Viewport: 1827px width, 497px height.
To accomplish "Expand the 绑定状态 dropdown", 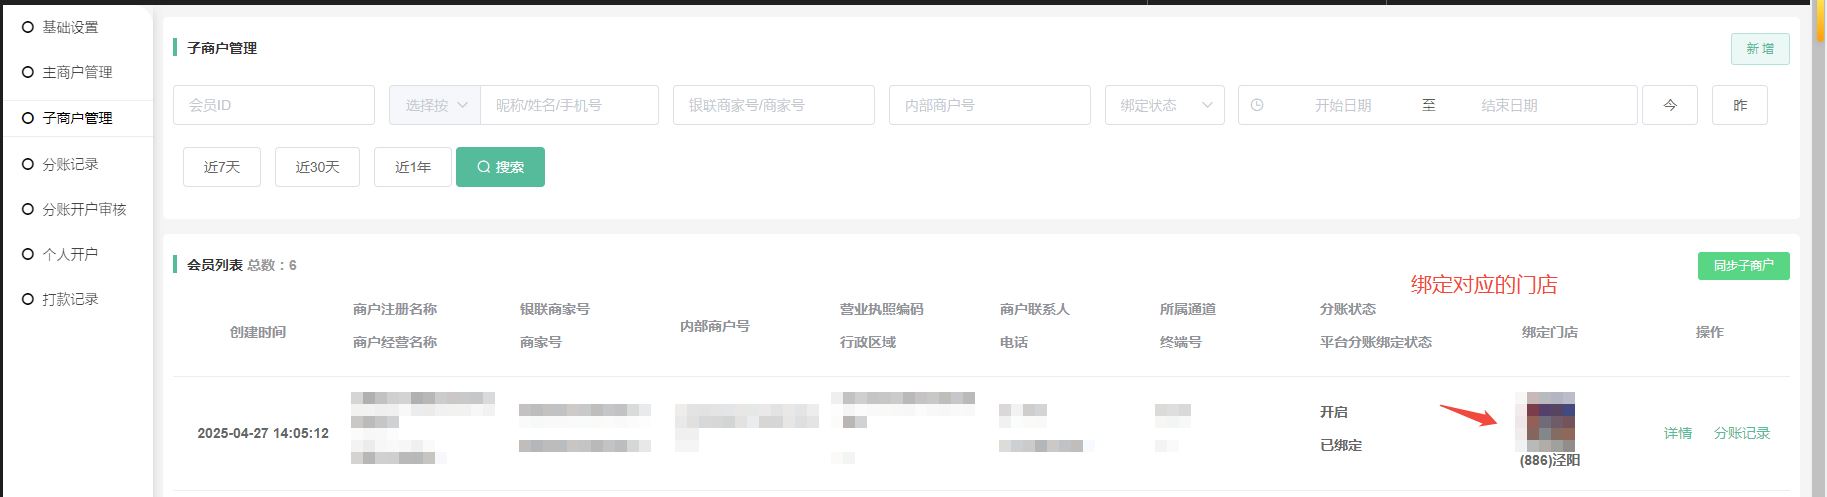I will 1164,105.
